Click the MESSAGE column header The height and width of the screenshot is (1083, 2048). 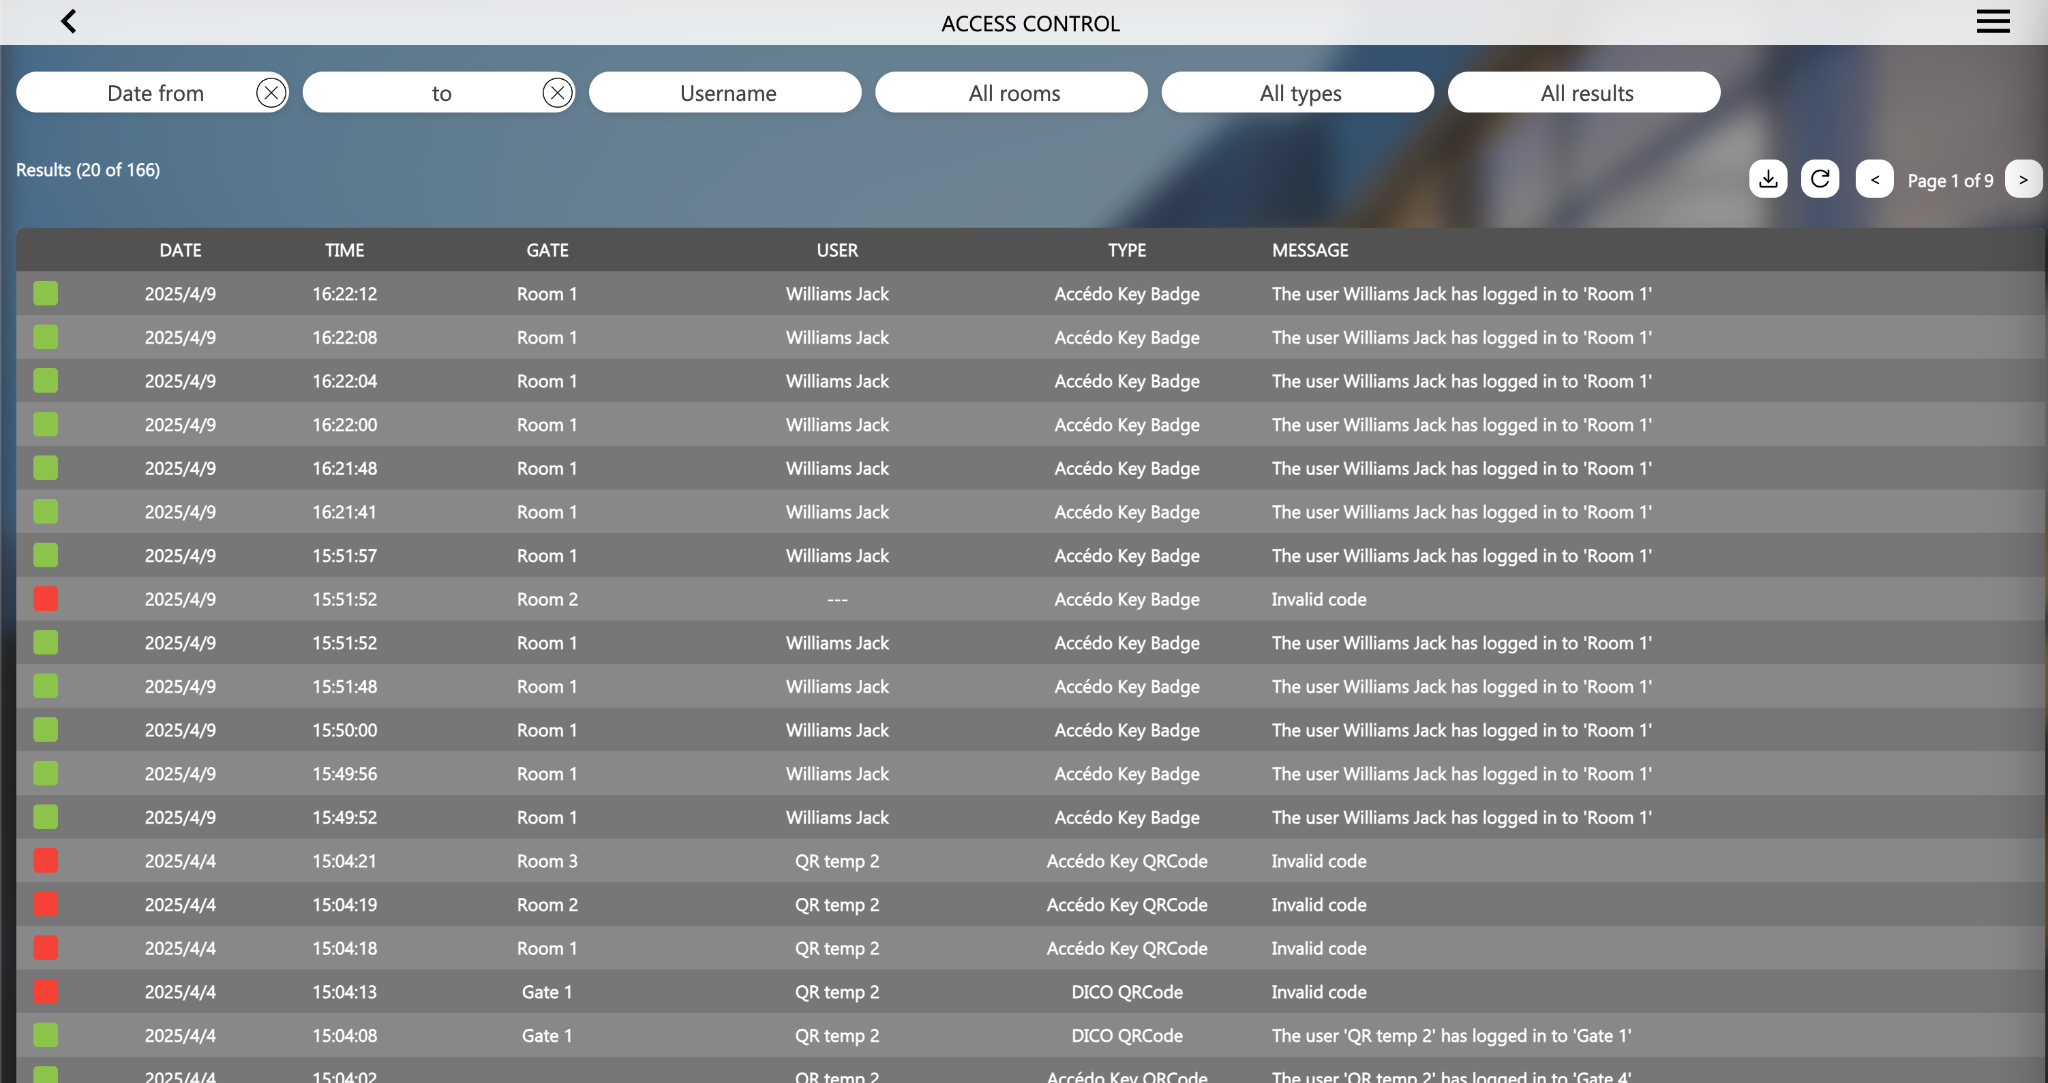pyautogui.click(x=1310, y=250)
